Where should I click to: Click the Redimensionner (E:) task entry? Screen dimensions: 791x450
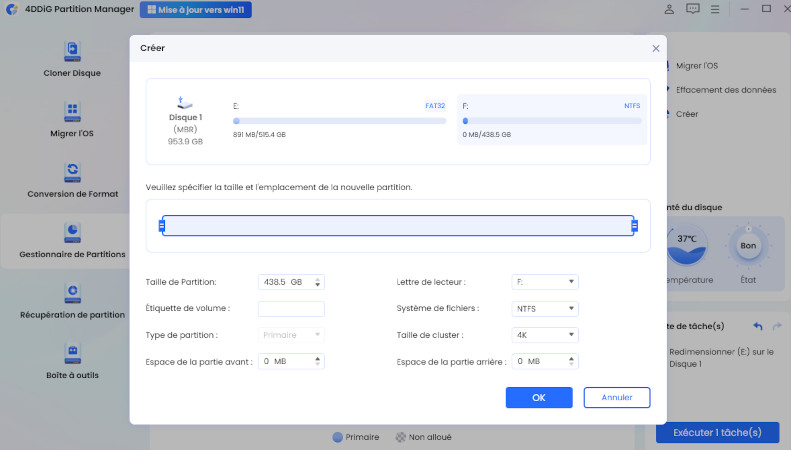pos(721,358)
